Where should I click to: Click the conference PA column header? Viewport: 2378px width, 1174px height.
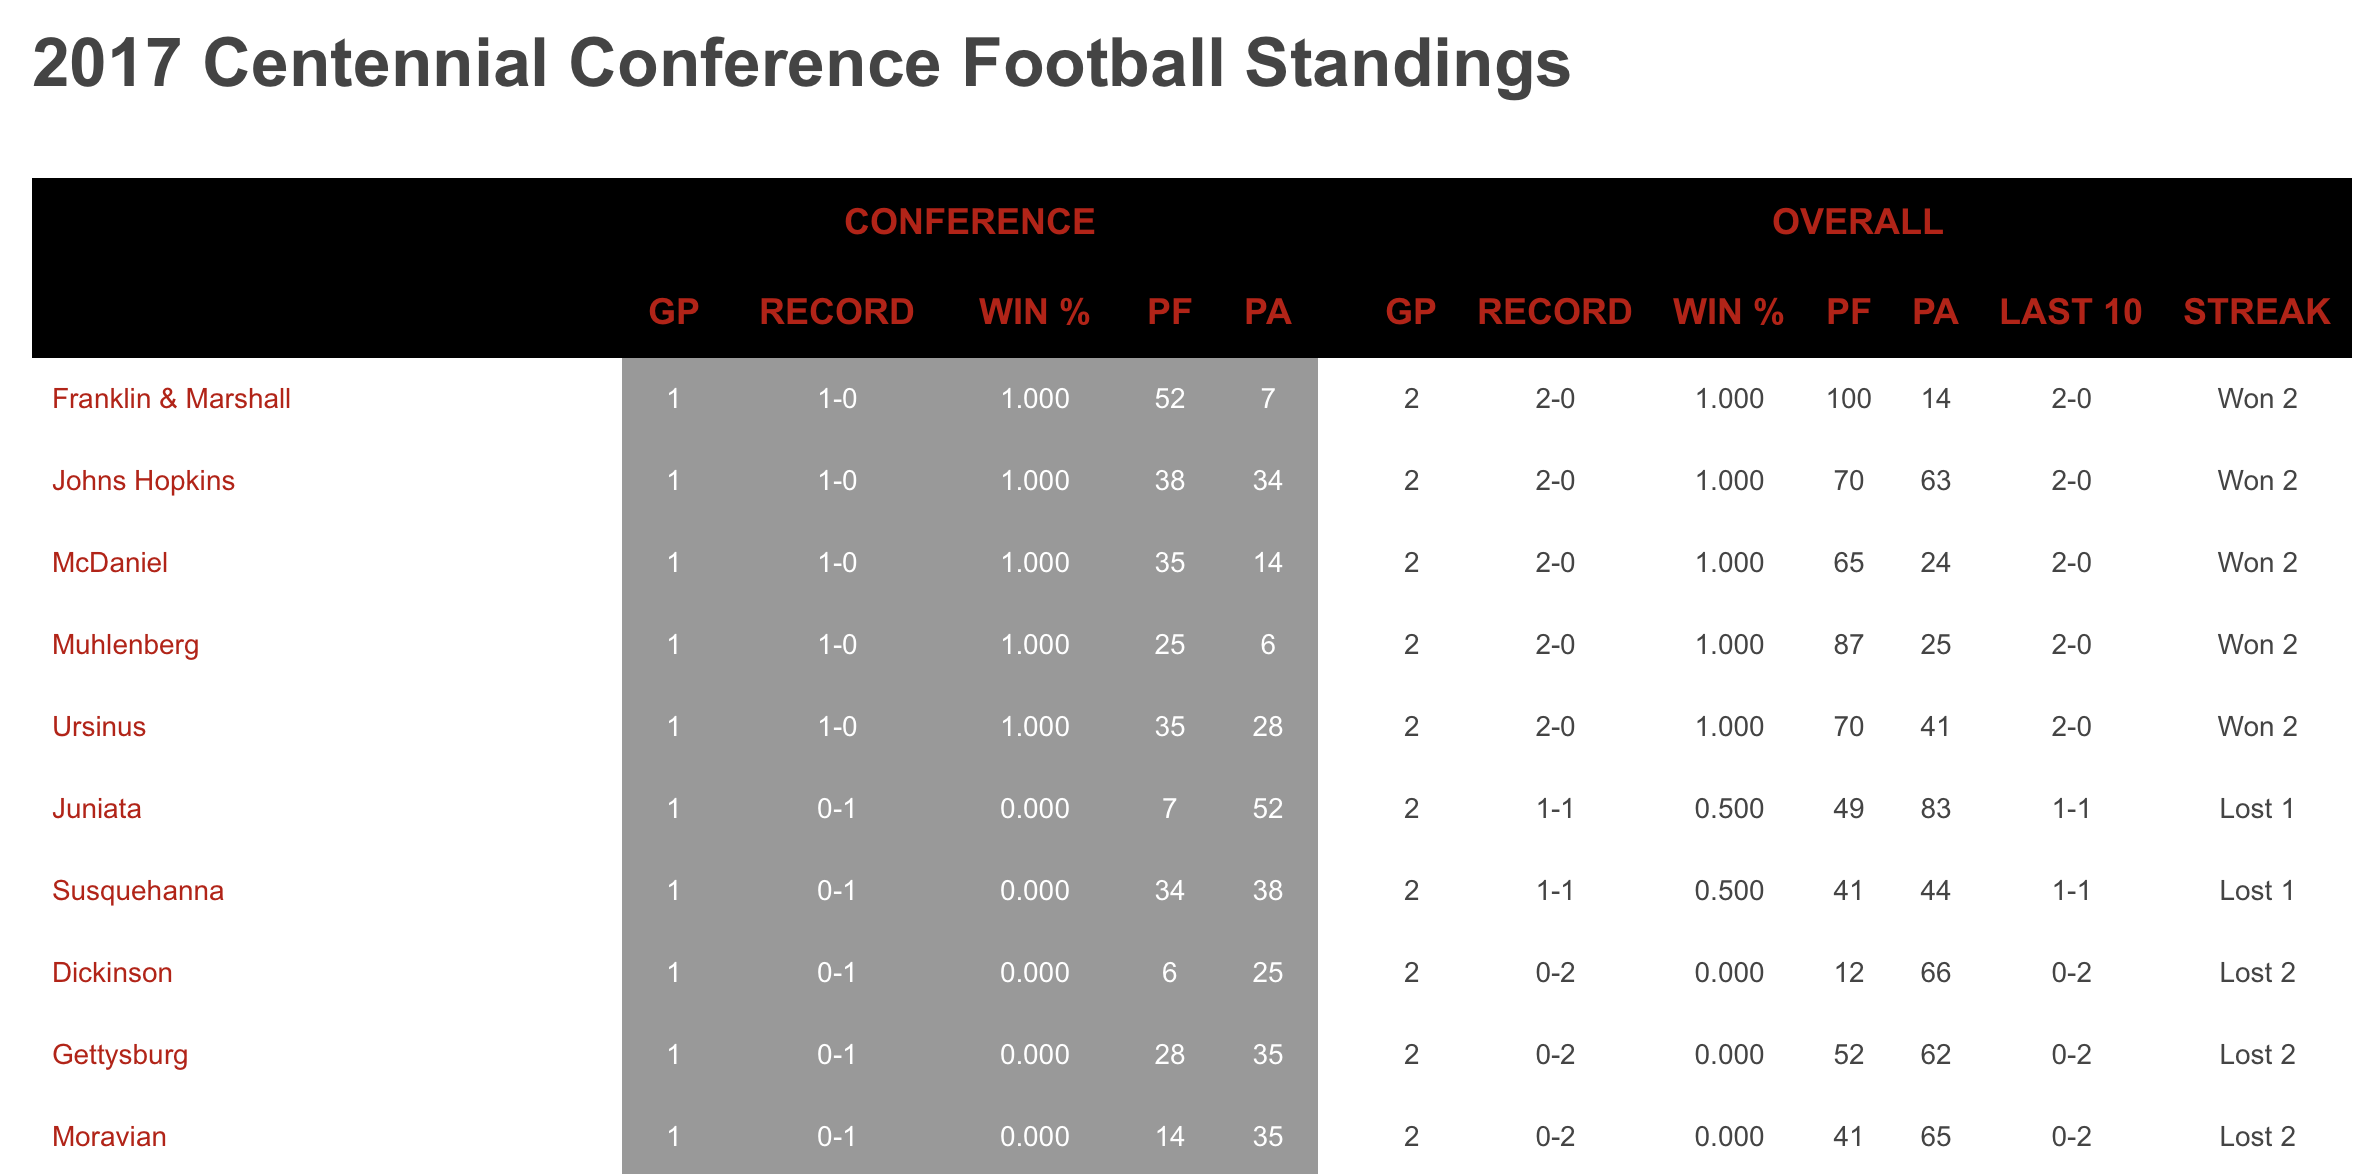[1268, 312]
